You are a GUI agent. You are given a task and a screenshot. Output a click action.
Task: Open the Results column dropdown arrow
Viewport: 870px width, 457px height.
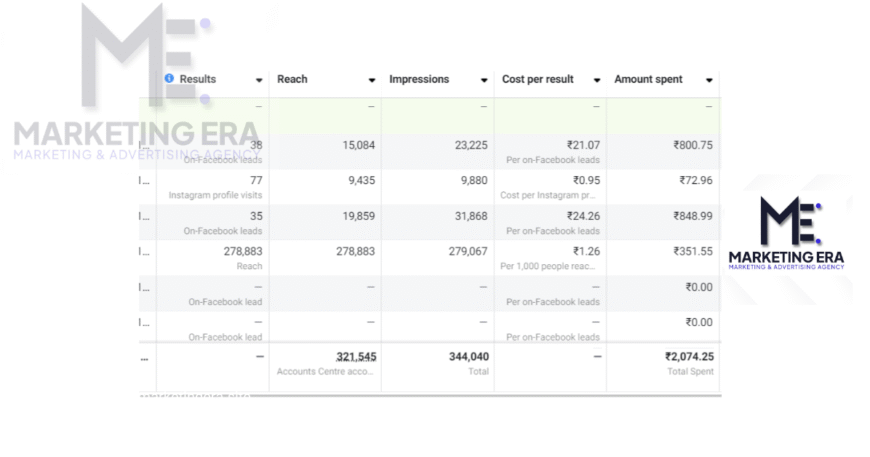pos(260,80)
